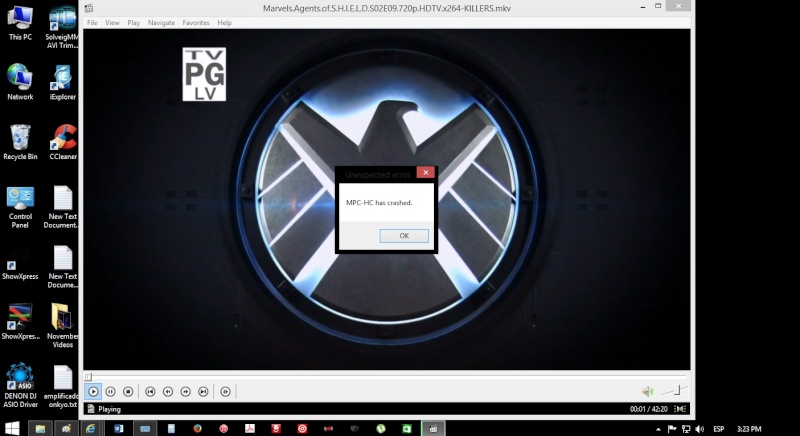
Task: Select the New Text Docume... file beside ShowXpress
Action: coord(62,266)
